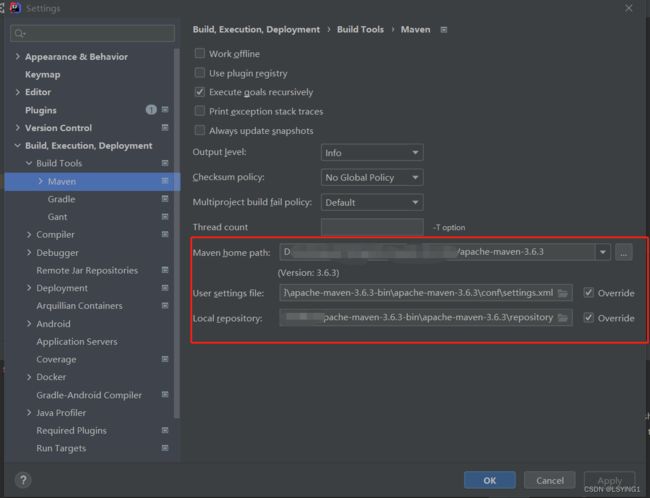Expand the Editor section
Viewport: 650px width, 498px height.
click(18, 92)
